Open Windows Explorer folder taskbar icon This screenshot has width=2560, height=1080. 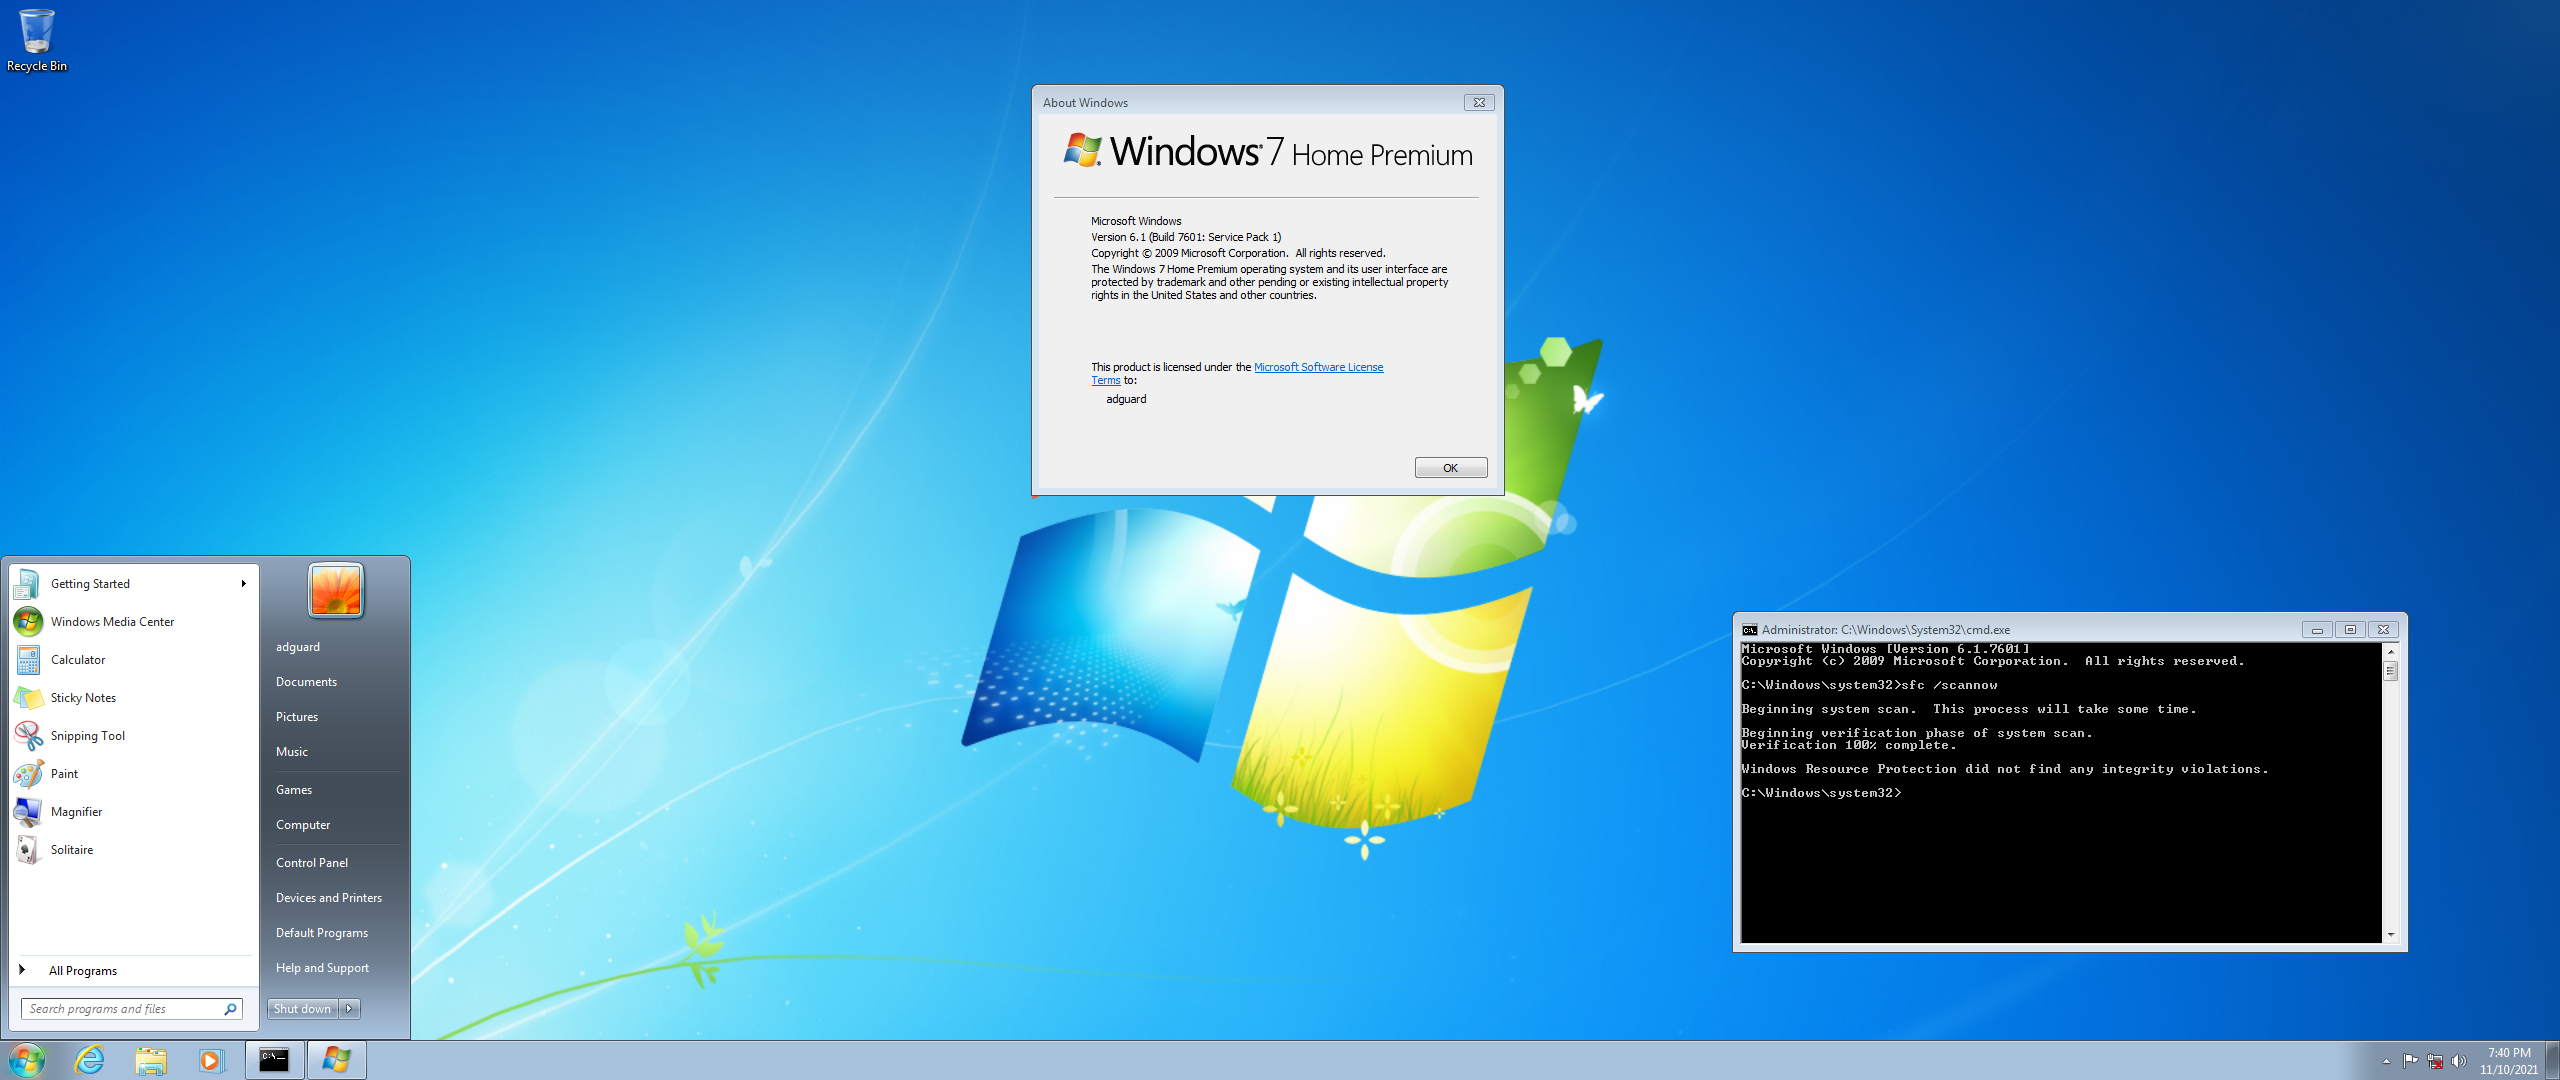point(151,1060)
